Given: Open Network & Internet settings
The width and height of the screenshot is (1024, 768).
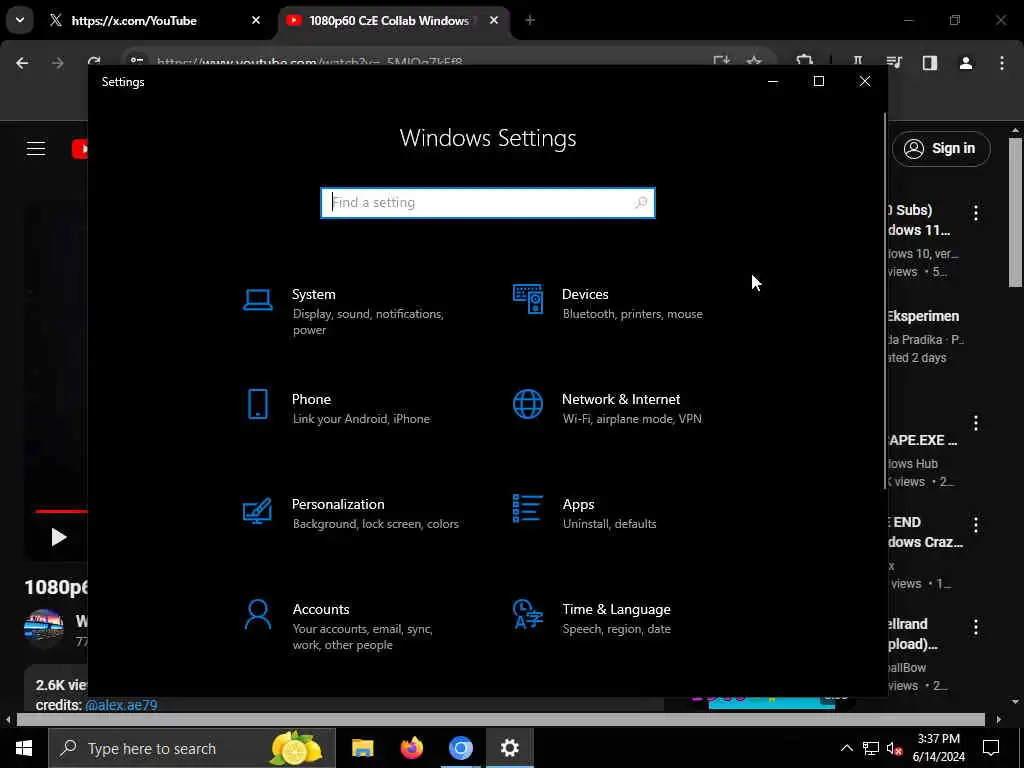Looking at the screenshot, I should point(609,408).
